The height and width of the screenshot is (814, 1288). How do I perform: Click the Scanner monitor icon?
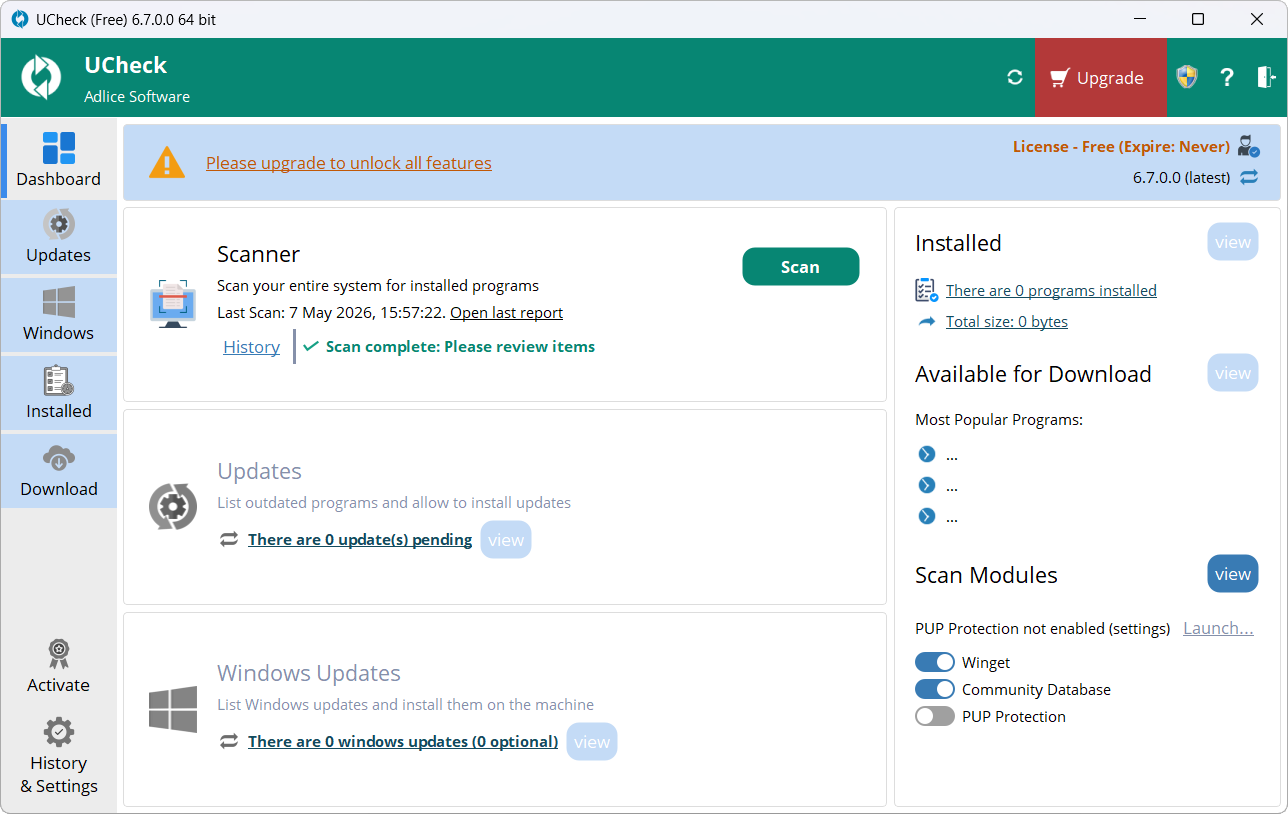(x=174, y=304)
